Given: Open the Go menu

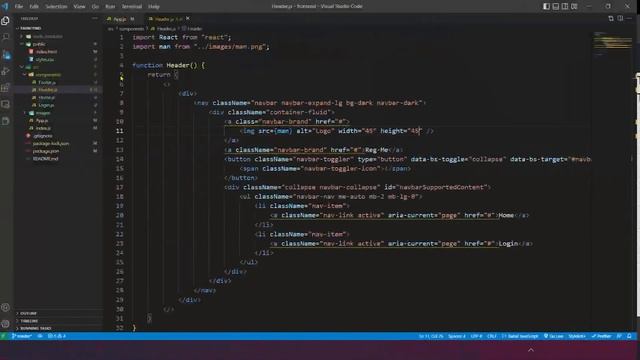Looking at the screenshot, I should pyautogui.click(x=95, y=7).
